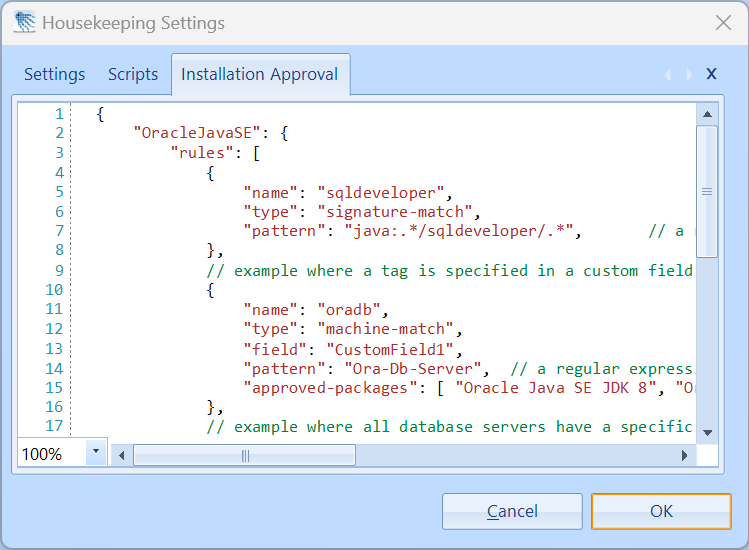Close the Housekeeping Settings dialog window

(723, 22)
